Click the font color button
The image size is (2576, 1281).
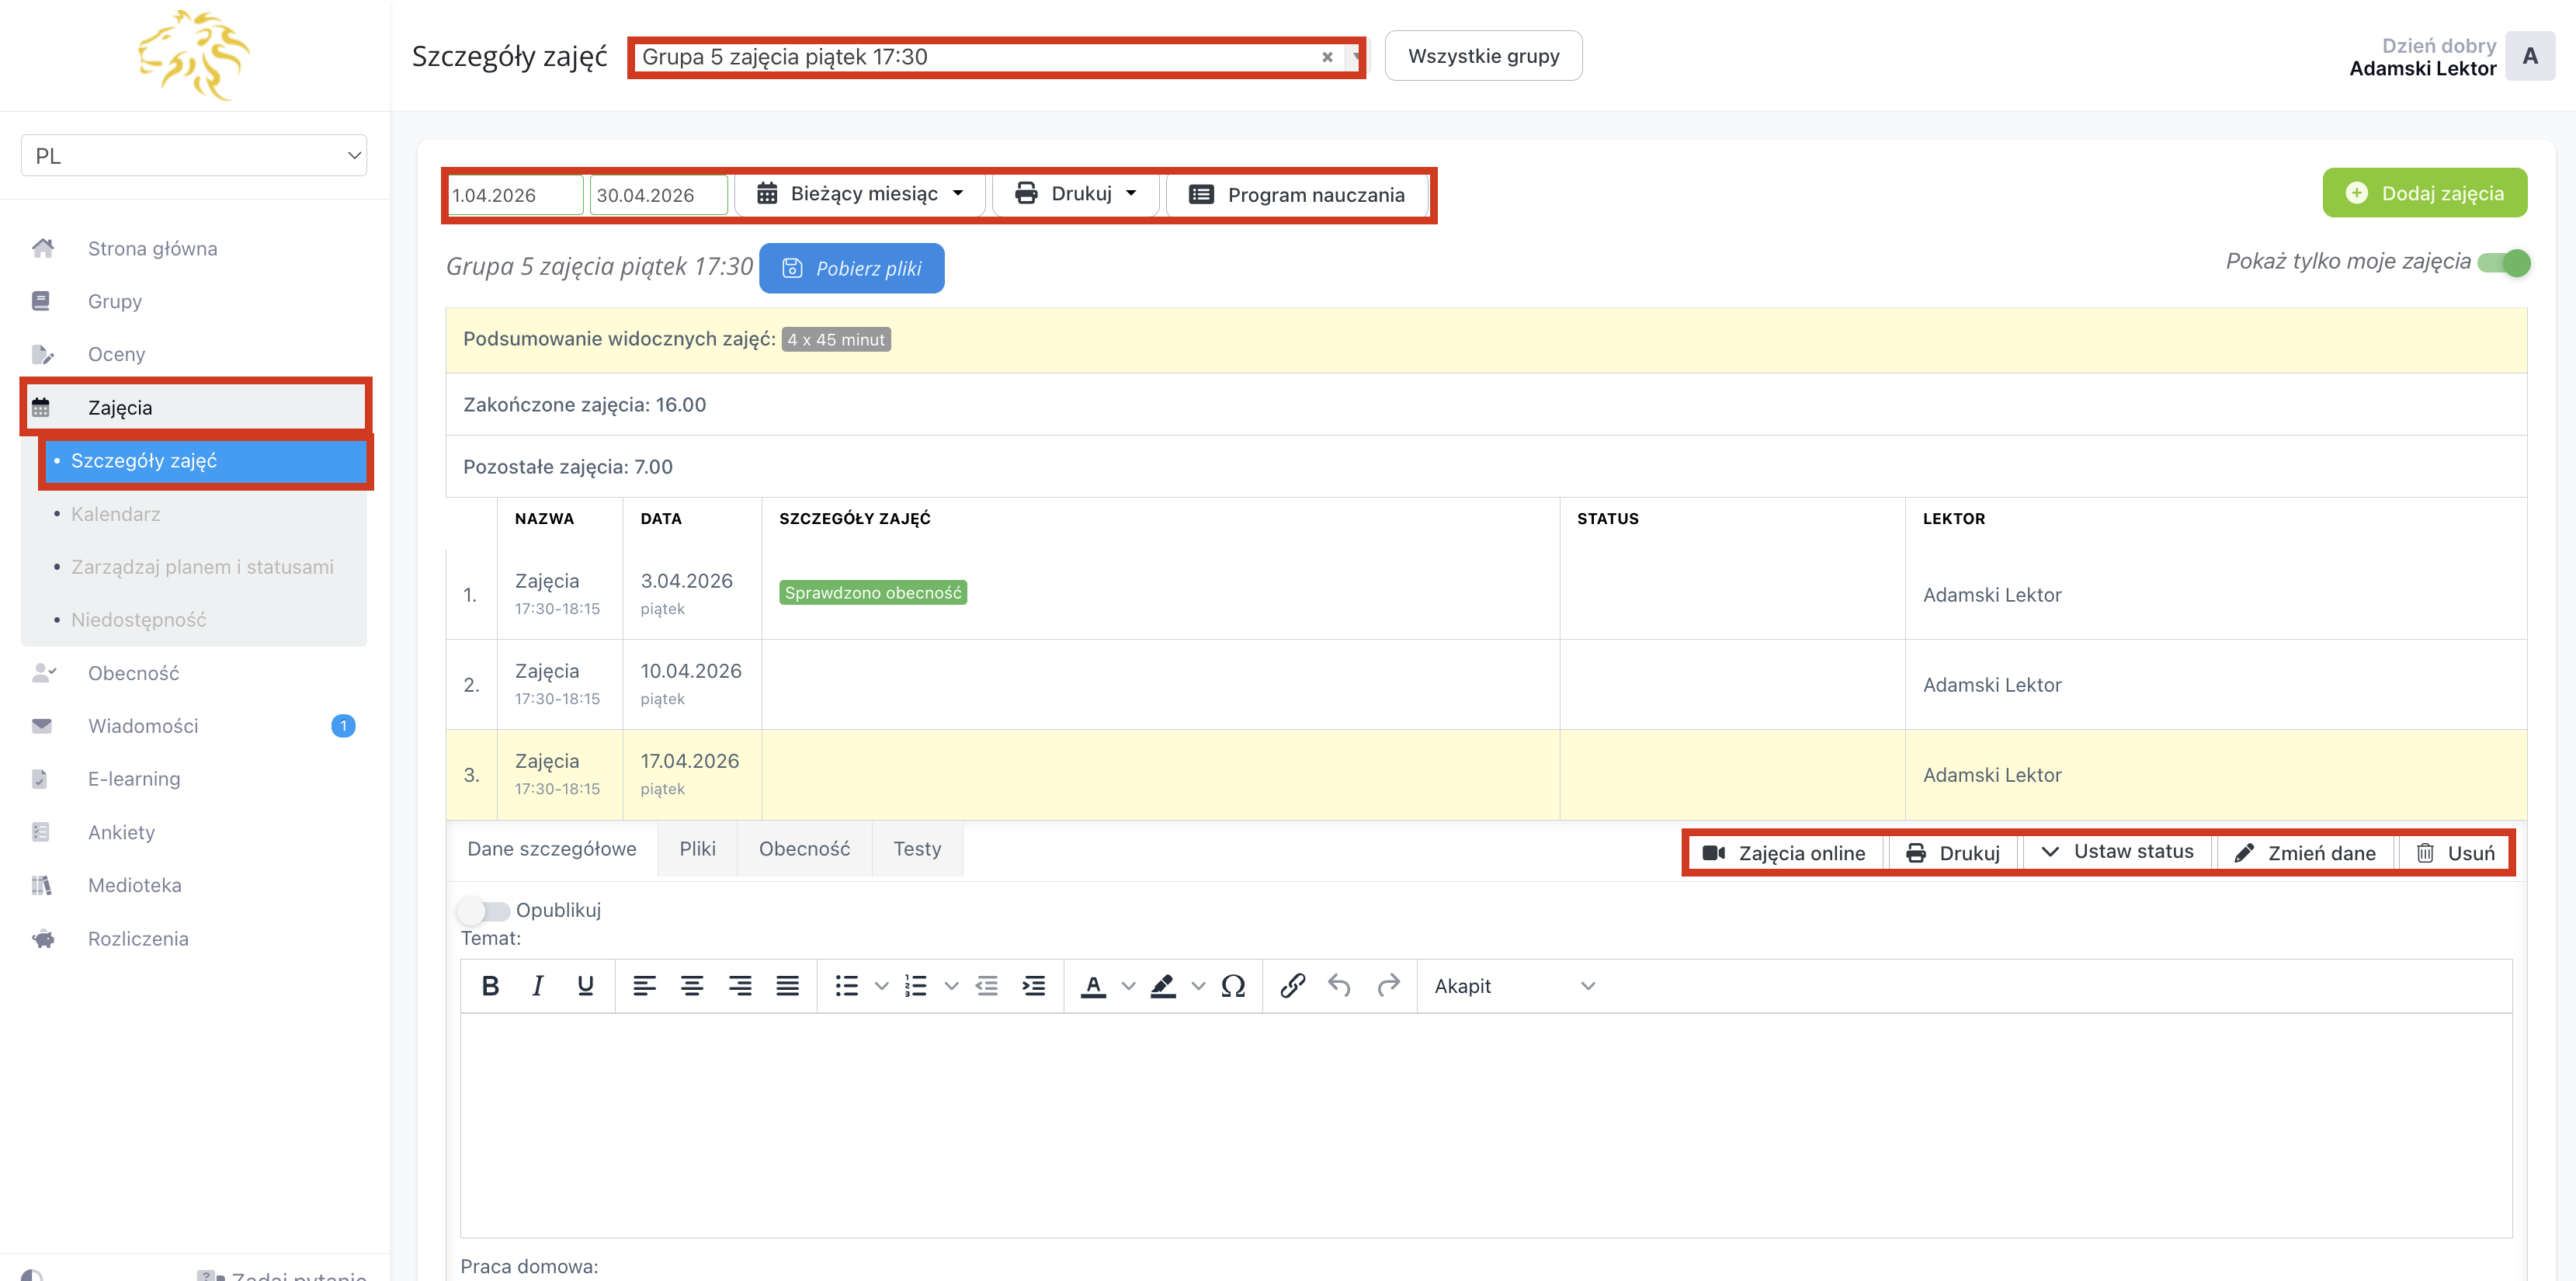(x=1094, y=986)
